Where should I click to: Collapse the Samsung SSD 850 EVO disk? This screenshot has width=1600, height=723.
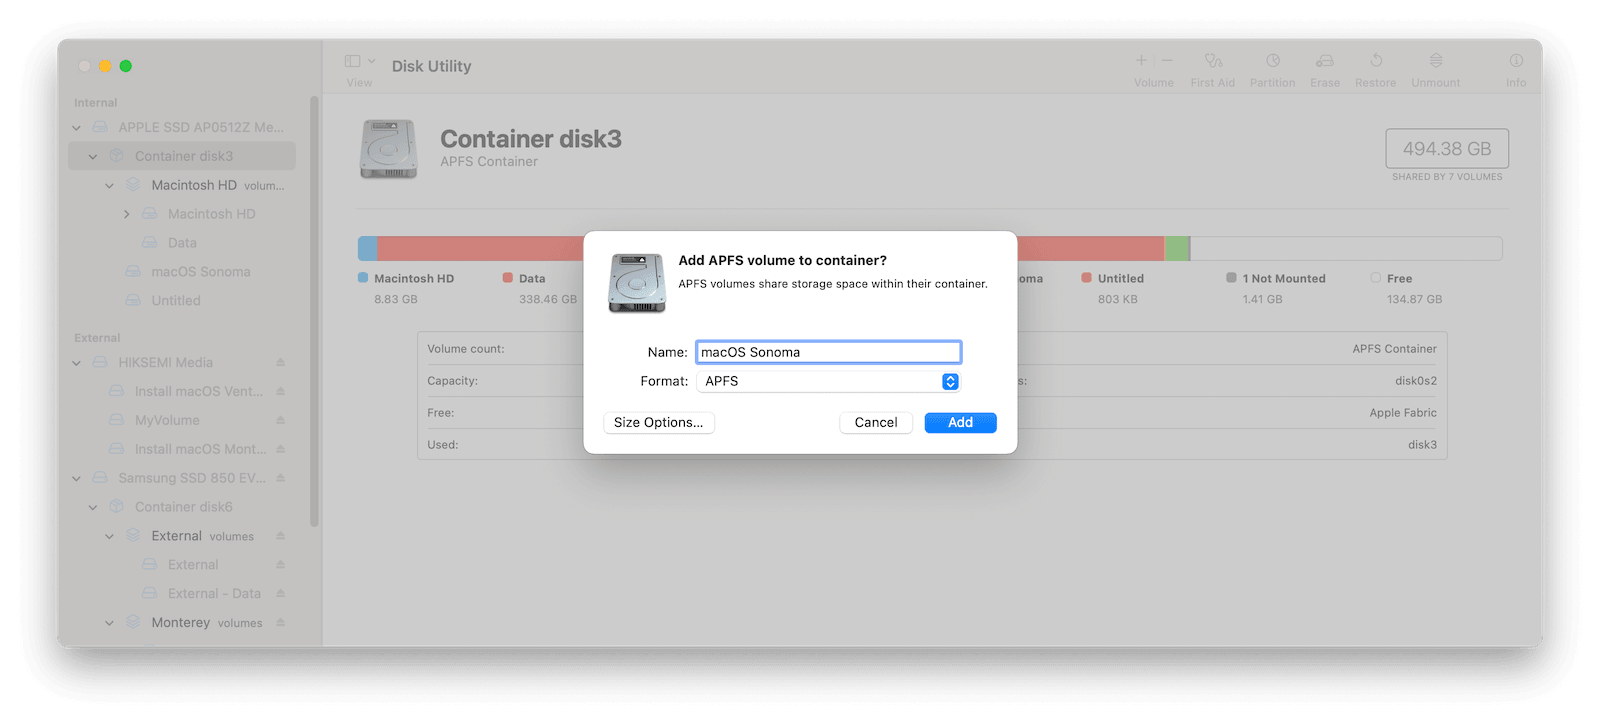click(77, 479)
